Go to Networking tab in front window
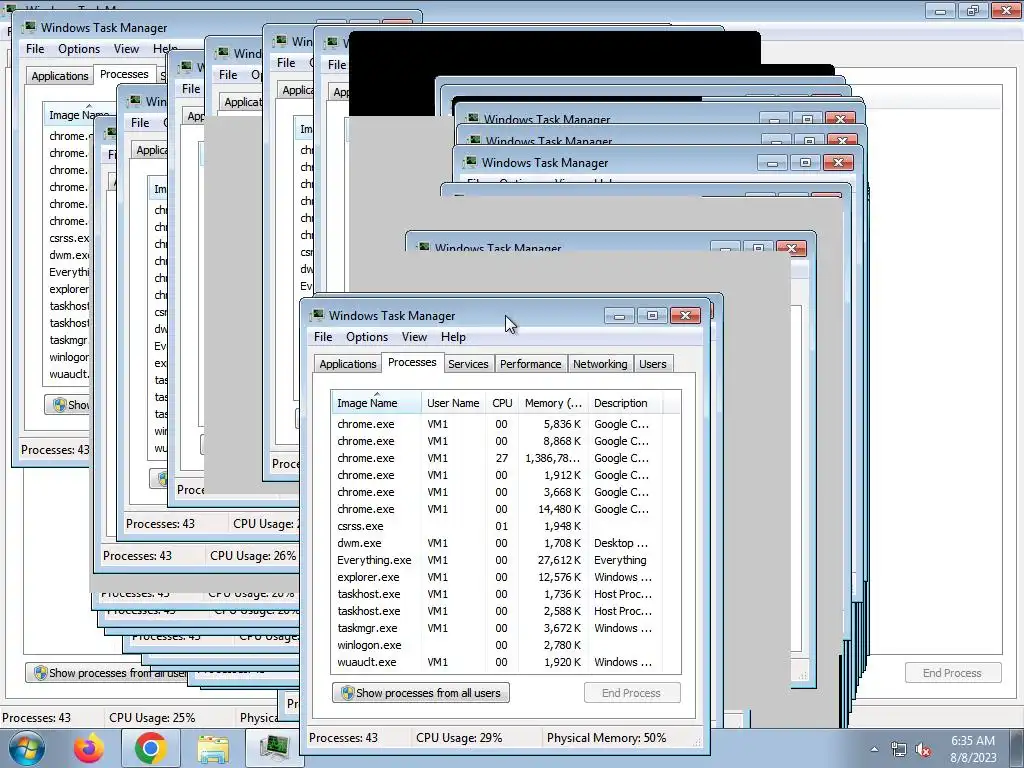The image size is (1024, 768). 600,364
